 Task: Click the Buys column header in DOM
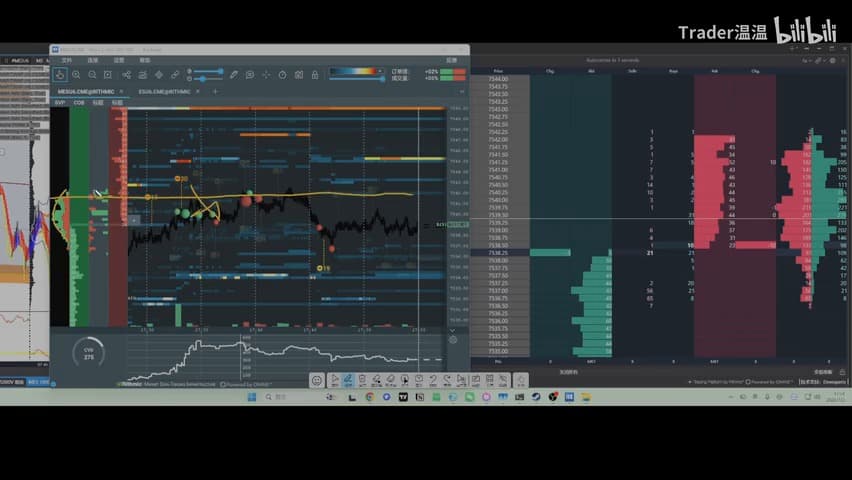tap(673, 71)
